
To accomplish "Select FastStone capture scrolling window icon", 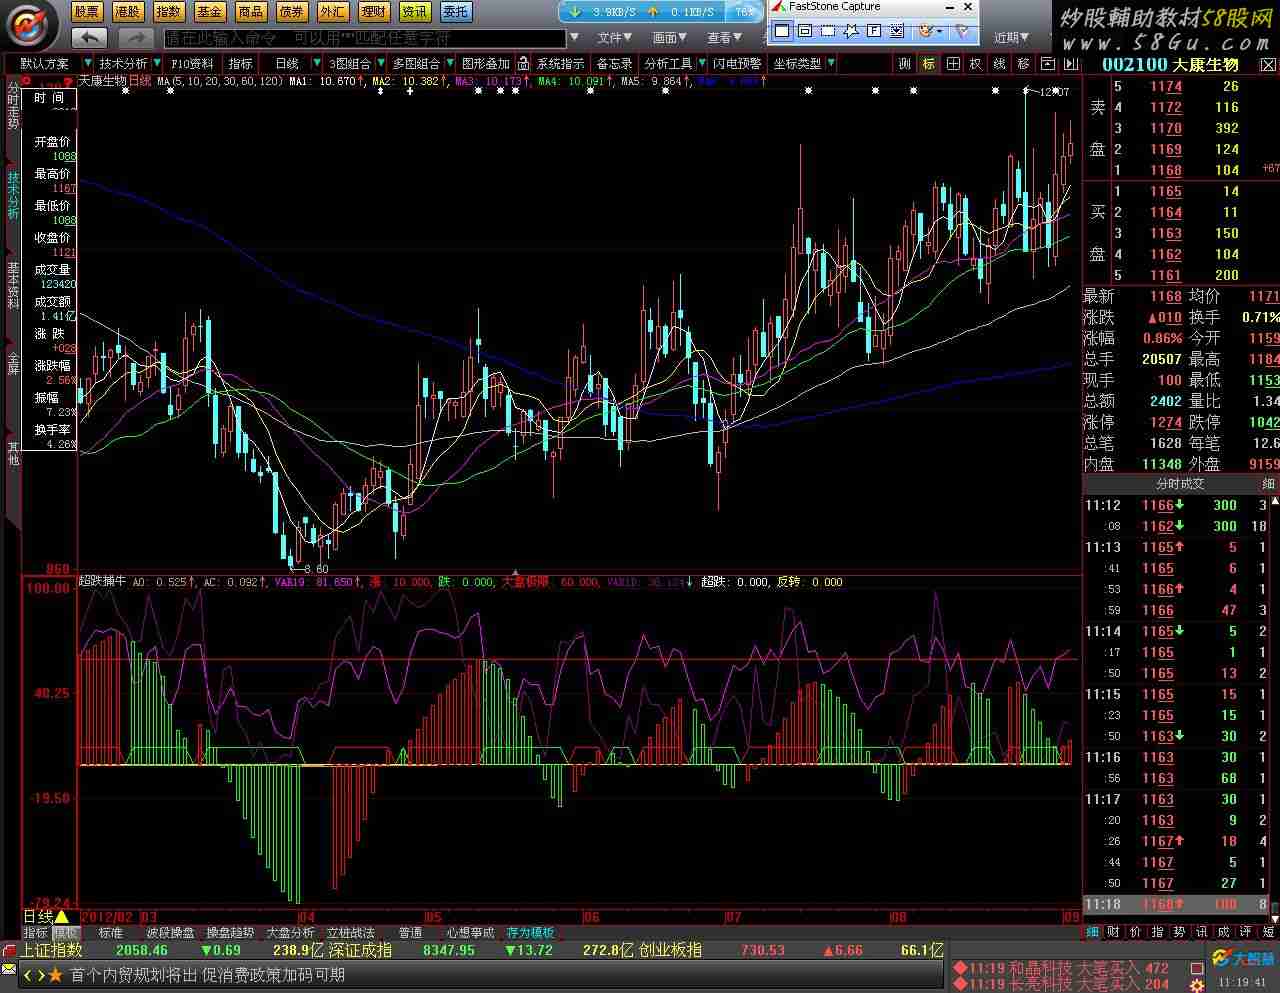I will 897,31.
